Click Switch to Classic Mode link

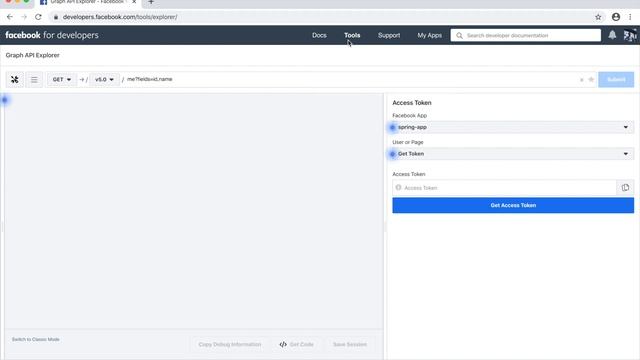point(36,340)
